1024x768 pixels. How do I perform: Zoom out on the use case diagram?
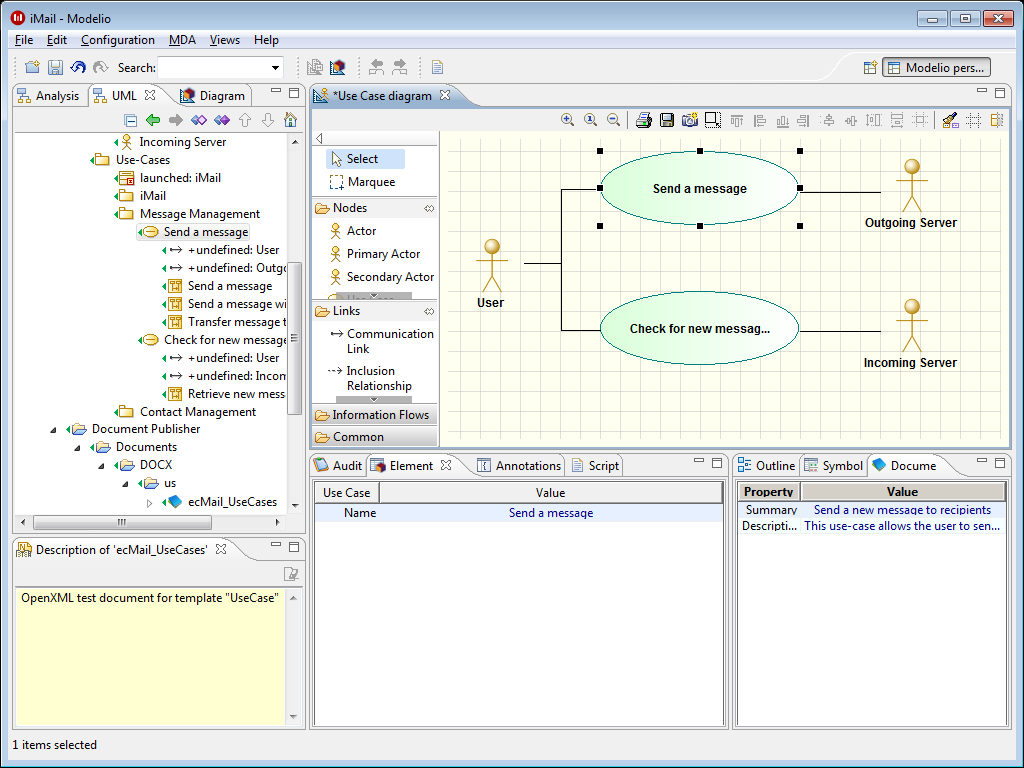tap(613, 120)
